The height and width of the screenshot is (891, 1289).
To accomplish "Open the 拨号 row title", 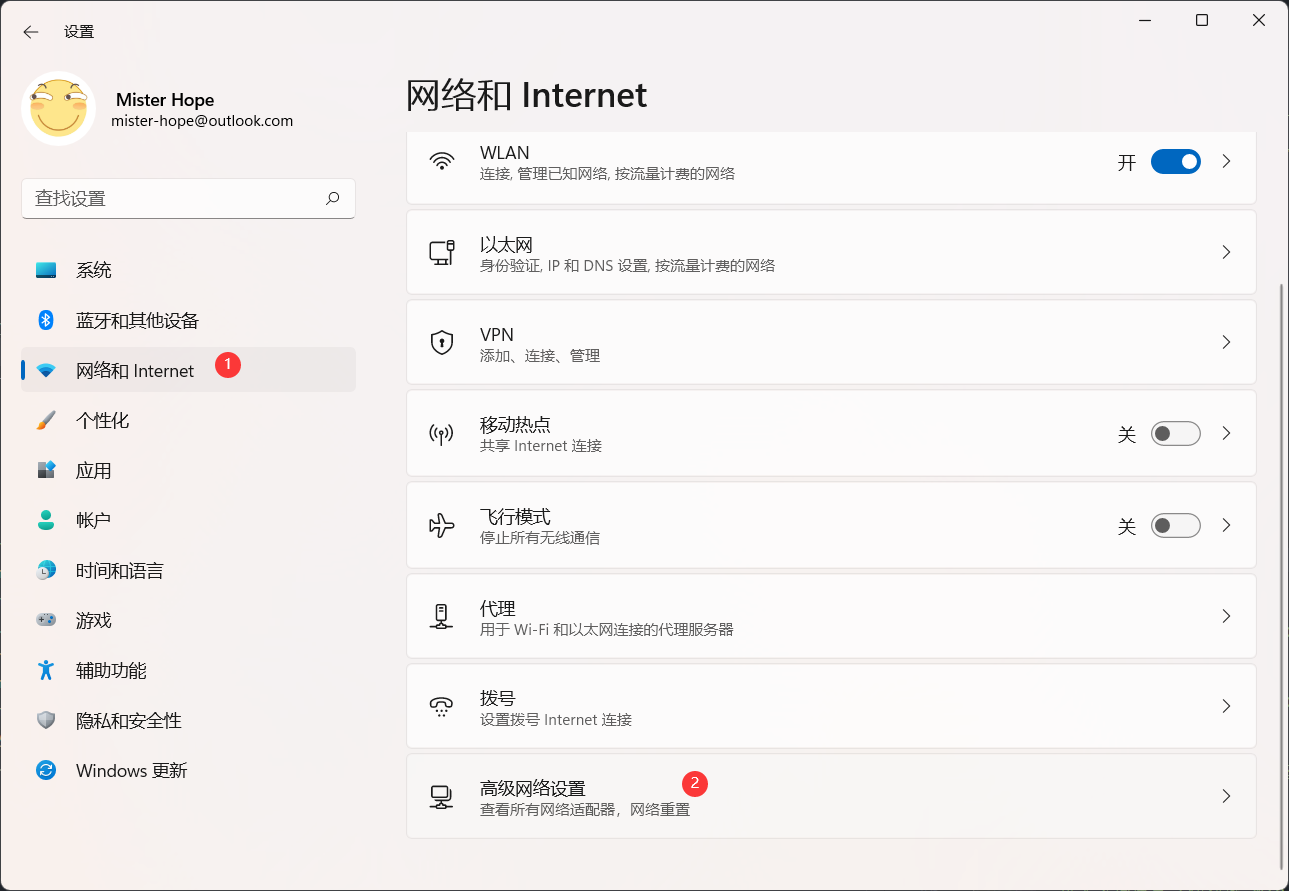I will 498,699.
